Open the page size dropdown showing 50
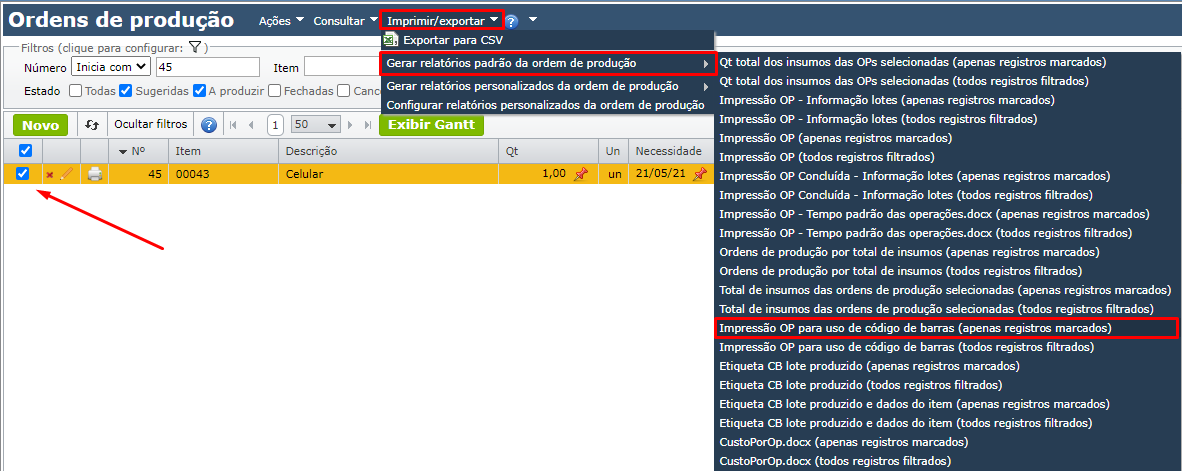1182x471 pixels. tap(317, 125)
